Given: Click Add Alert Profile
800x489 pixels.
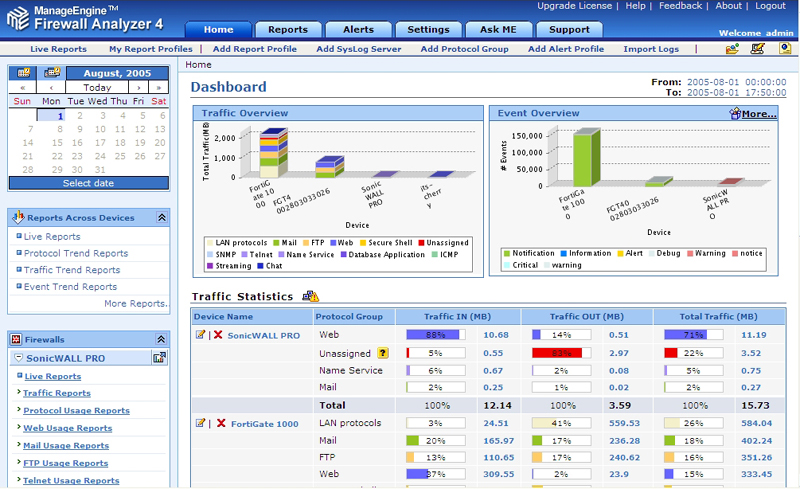Looking at the screenshot, I should point(566,49).
